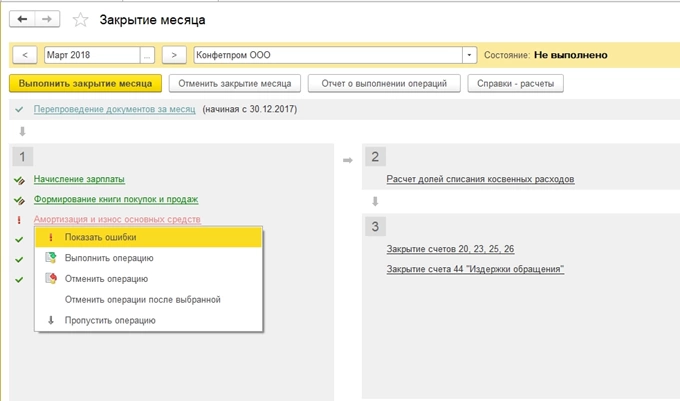The width and height of the screenshot is (680, 401).
Task: Expand the organization dropdown arrow
Action: pyautogui.click(x=469, y=55)
